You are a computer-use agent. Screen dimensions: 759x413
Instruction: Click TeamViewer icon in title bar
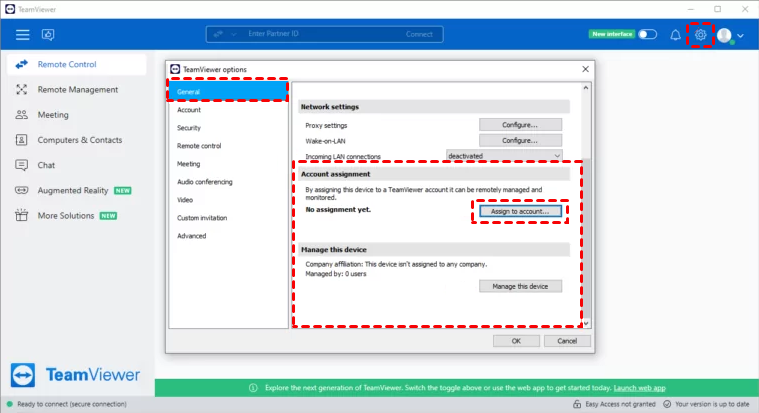tap(10, 9)
